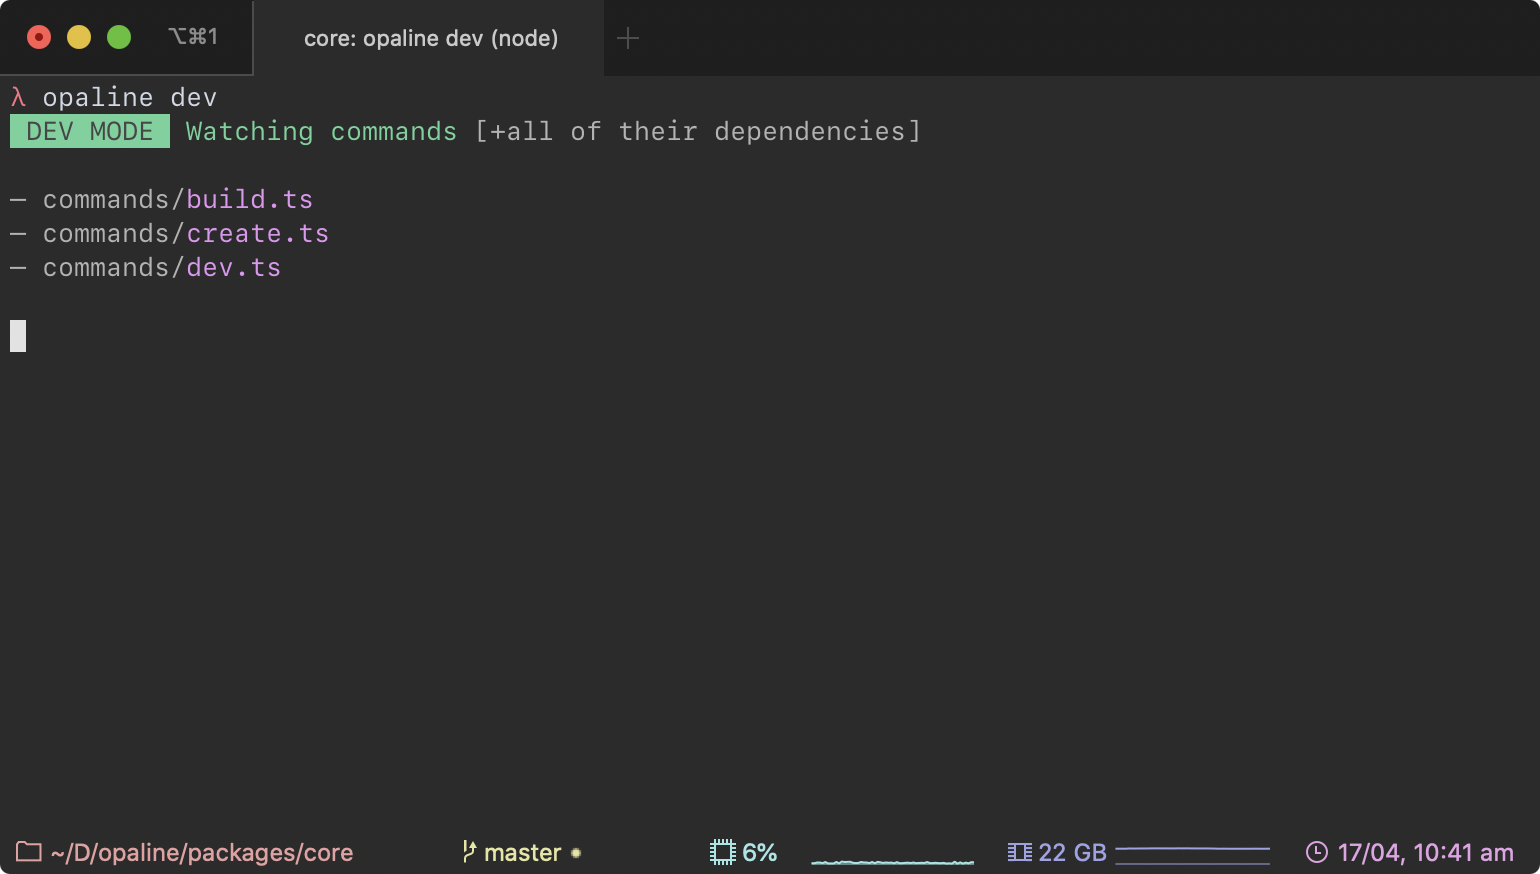This screenshot has width=1540, height=874.
Task: Click the 22 GB memory value
Action: 1072,853
